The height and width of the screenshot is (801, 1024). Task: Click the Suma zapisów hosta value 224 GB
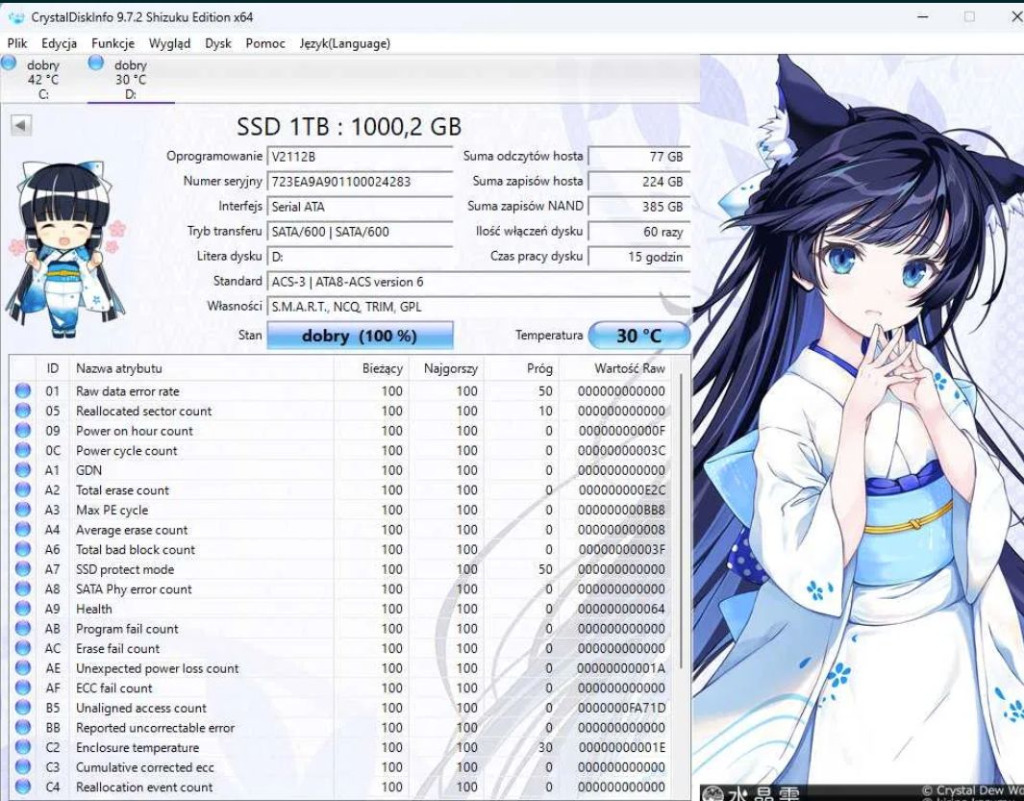click(639, 181)
